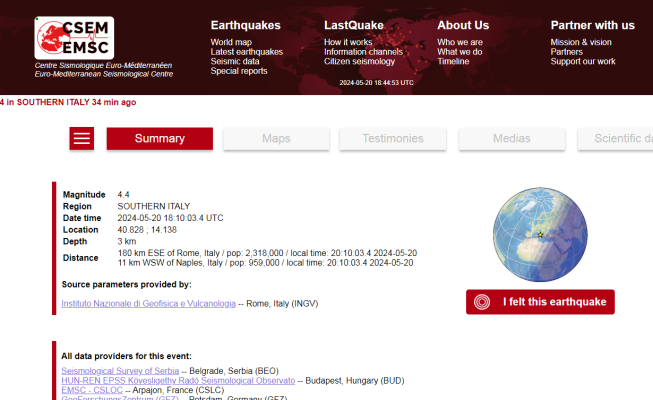
Task: Open the hamburger menu button
Action: pyautogui.click(x=82, y=139)
